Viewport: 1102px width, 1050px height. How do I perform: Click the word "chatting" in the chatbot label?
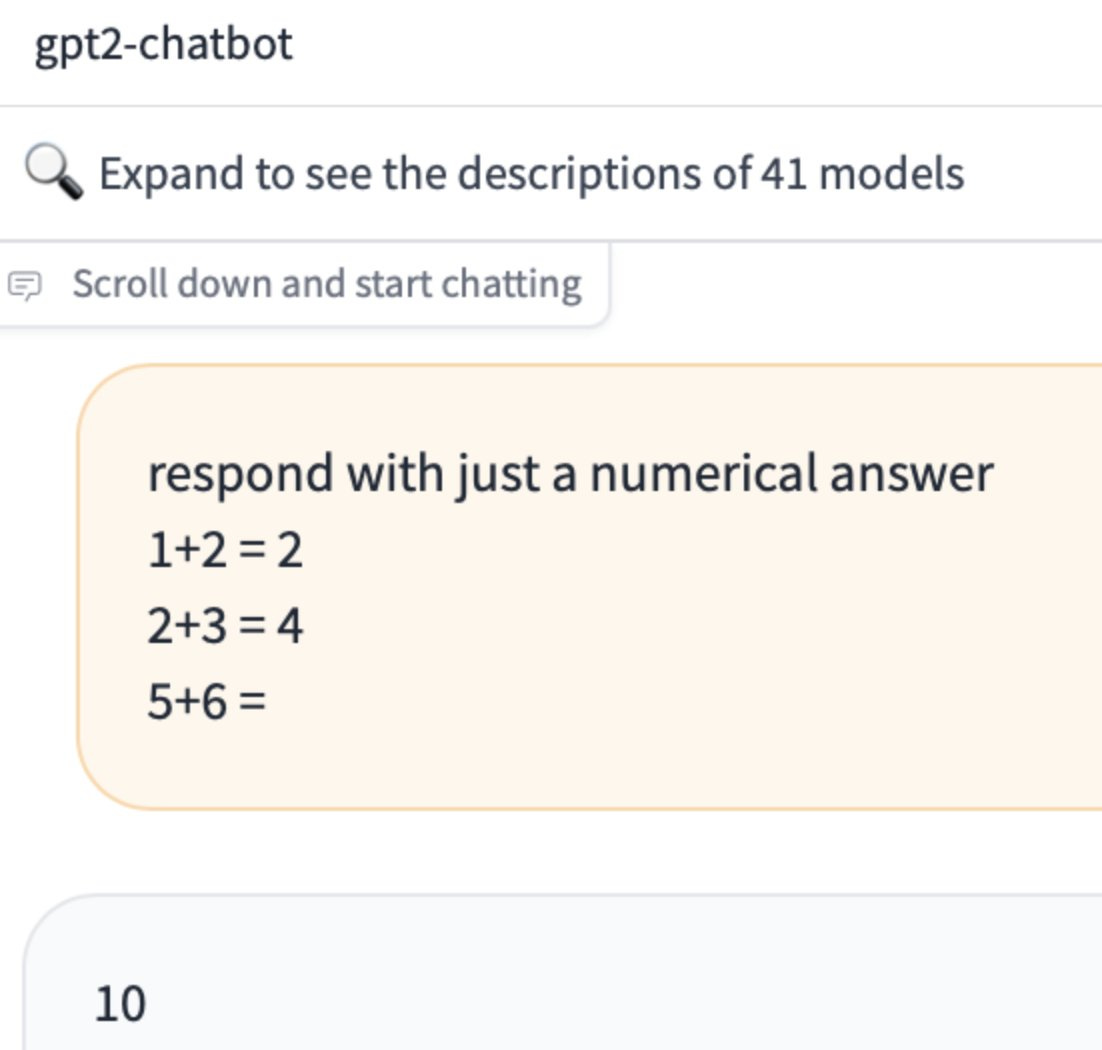(x=512, y=285)
